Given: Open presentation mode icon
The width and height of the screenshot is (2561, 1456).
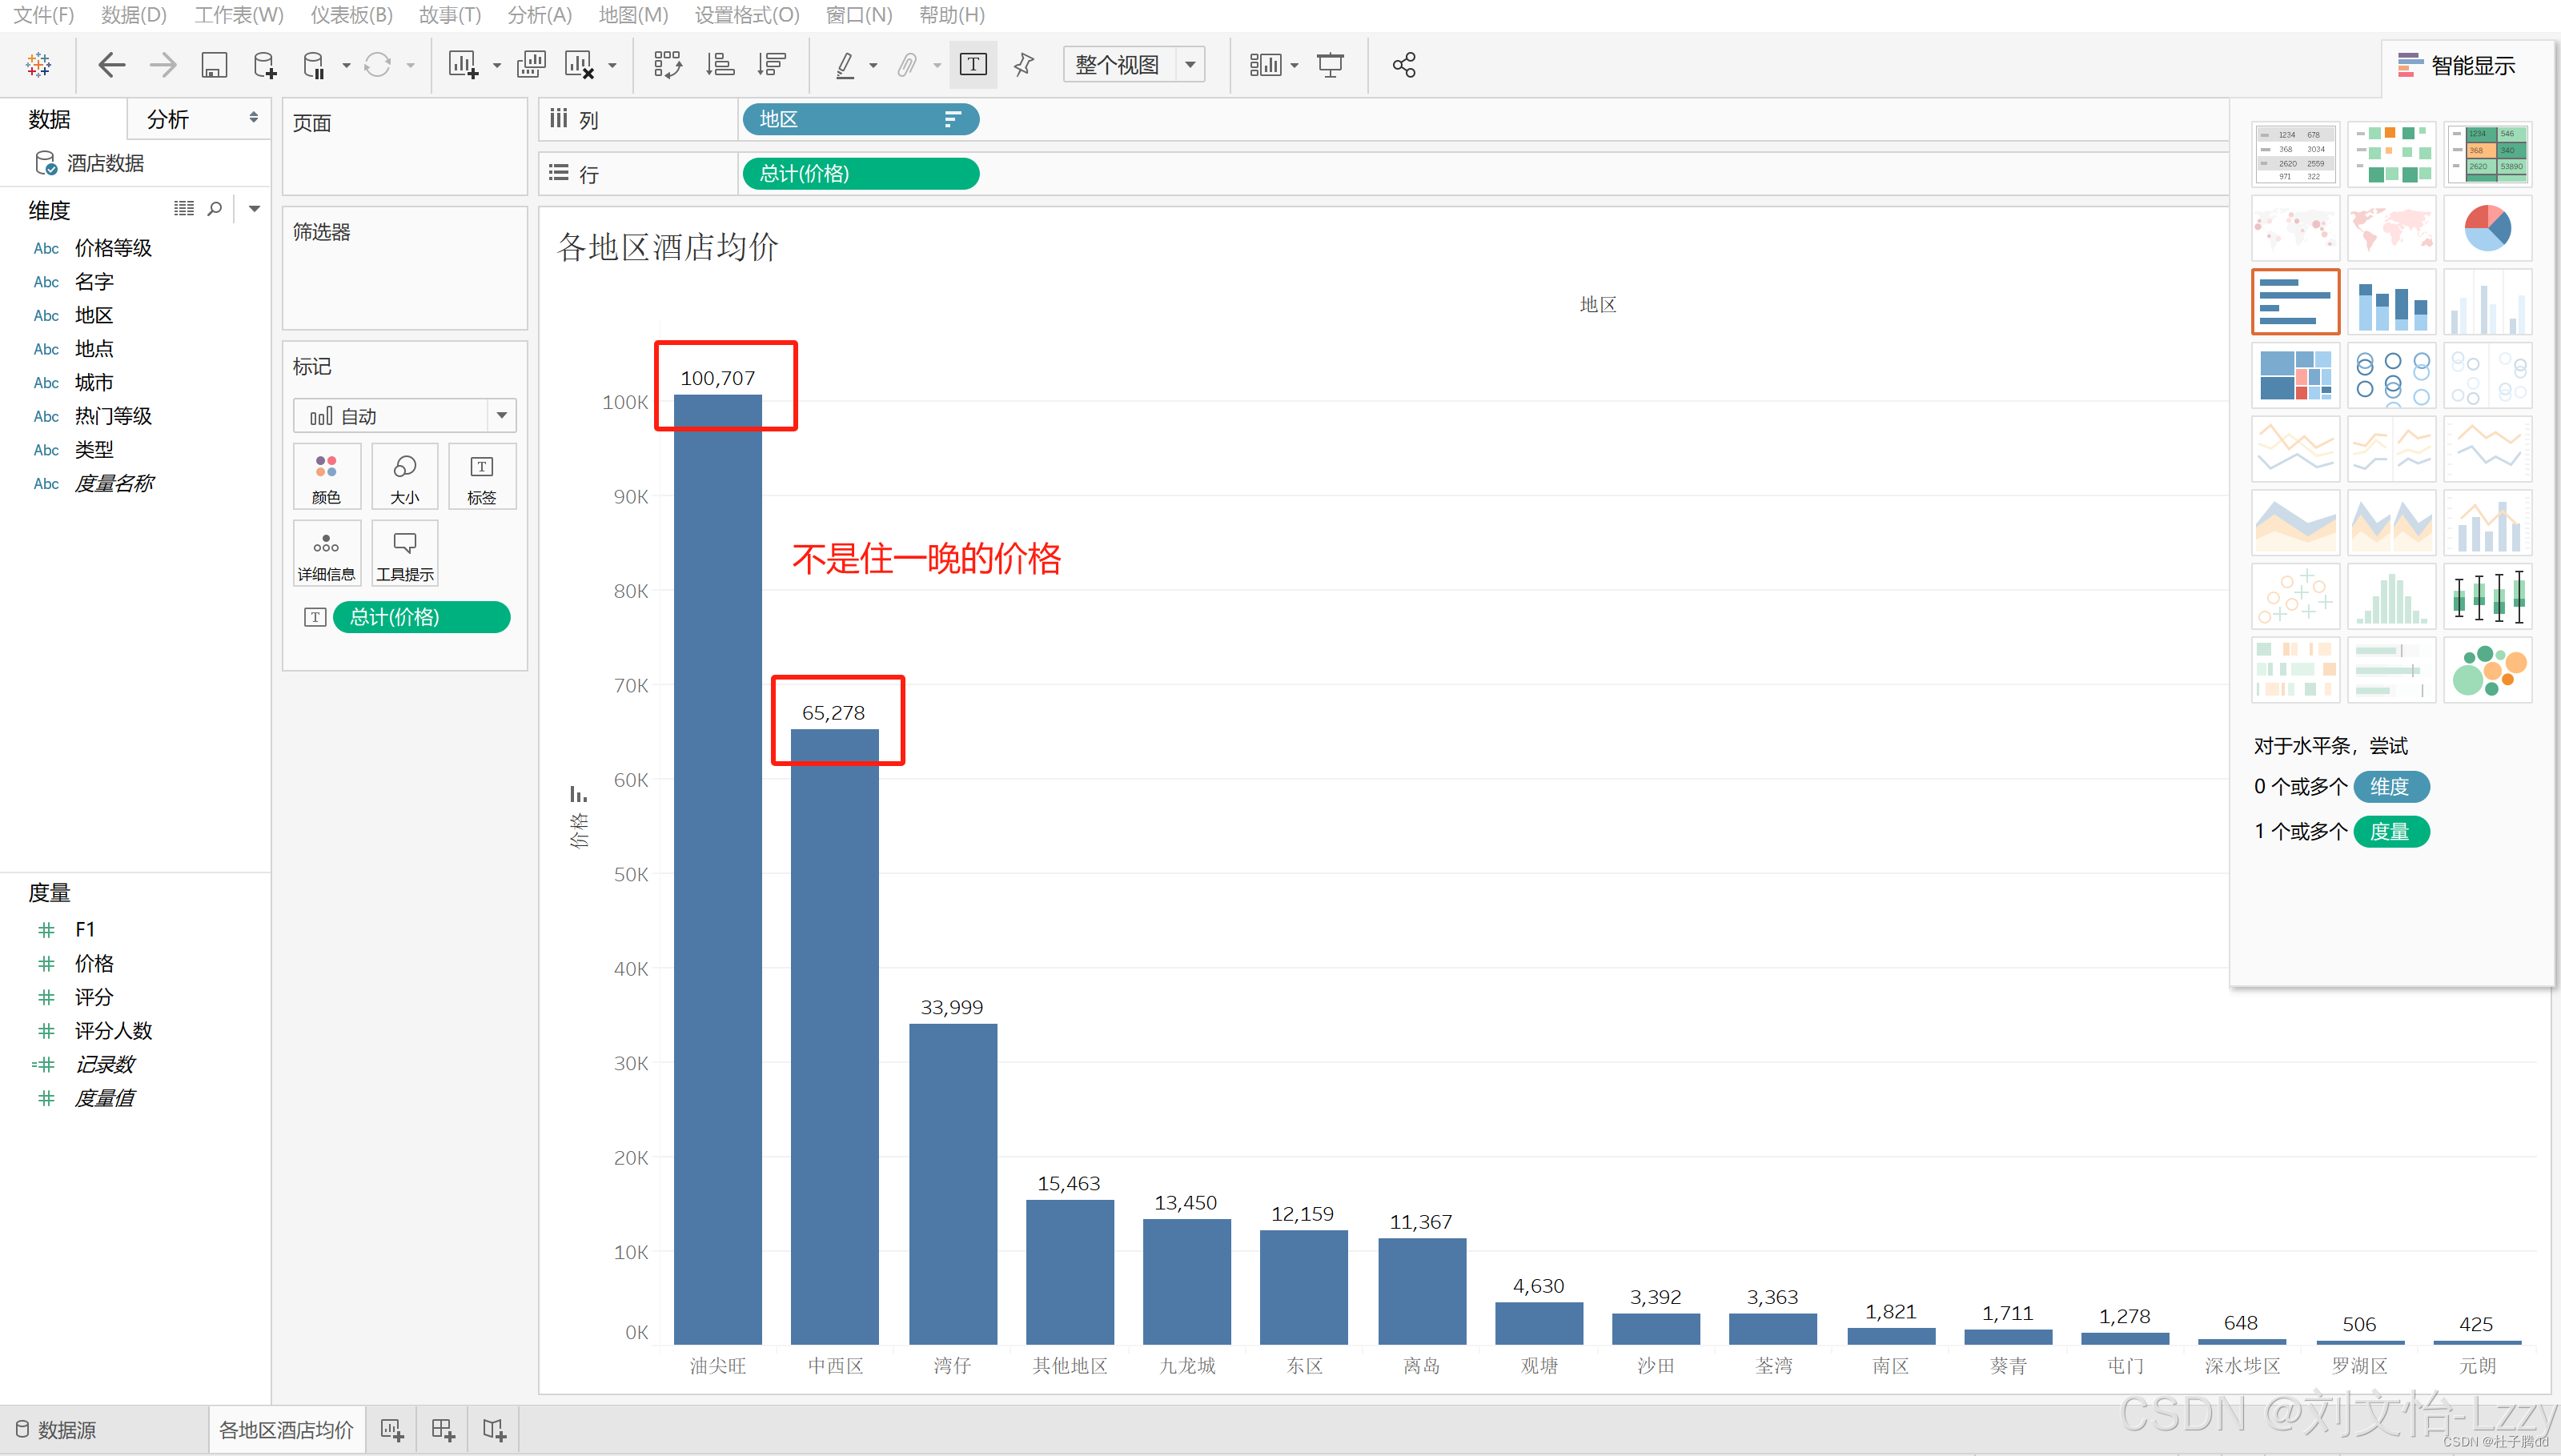Looking at the screenshot, I should 1330,66.
